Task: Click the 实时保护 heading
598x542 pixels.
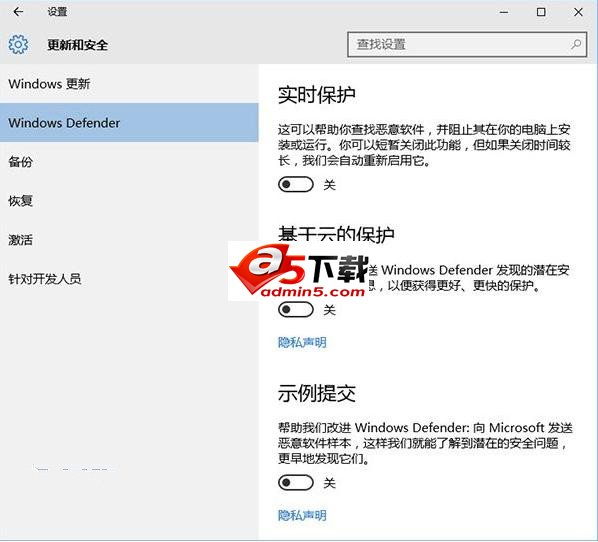Action: pos(317,95)
